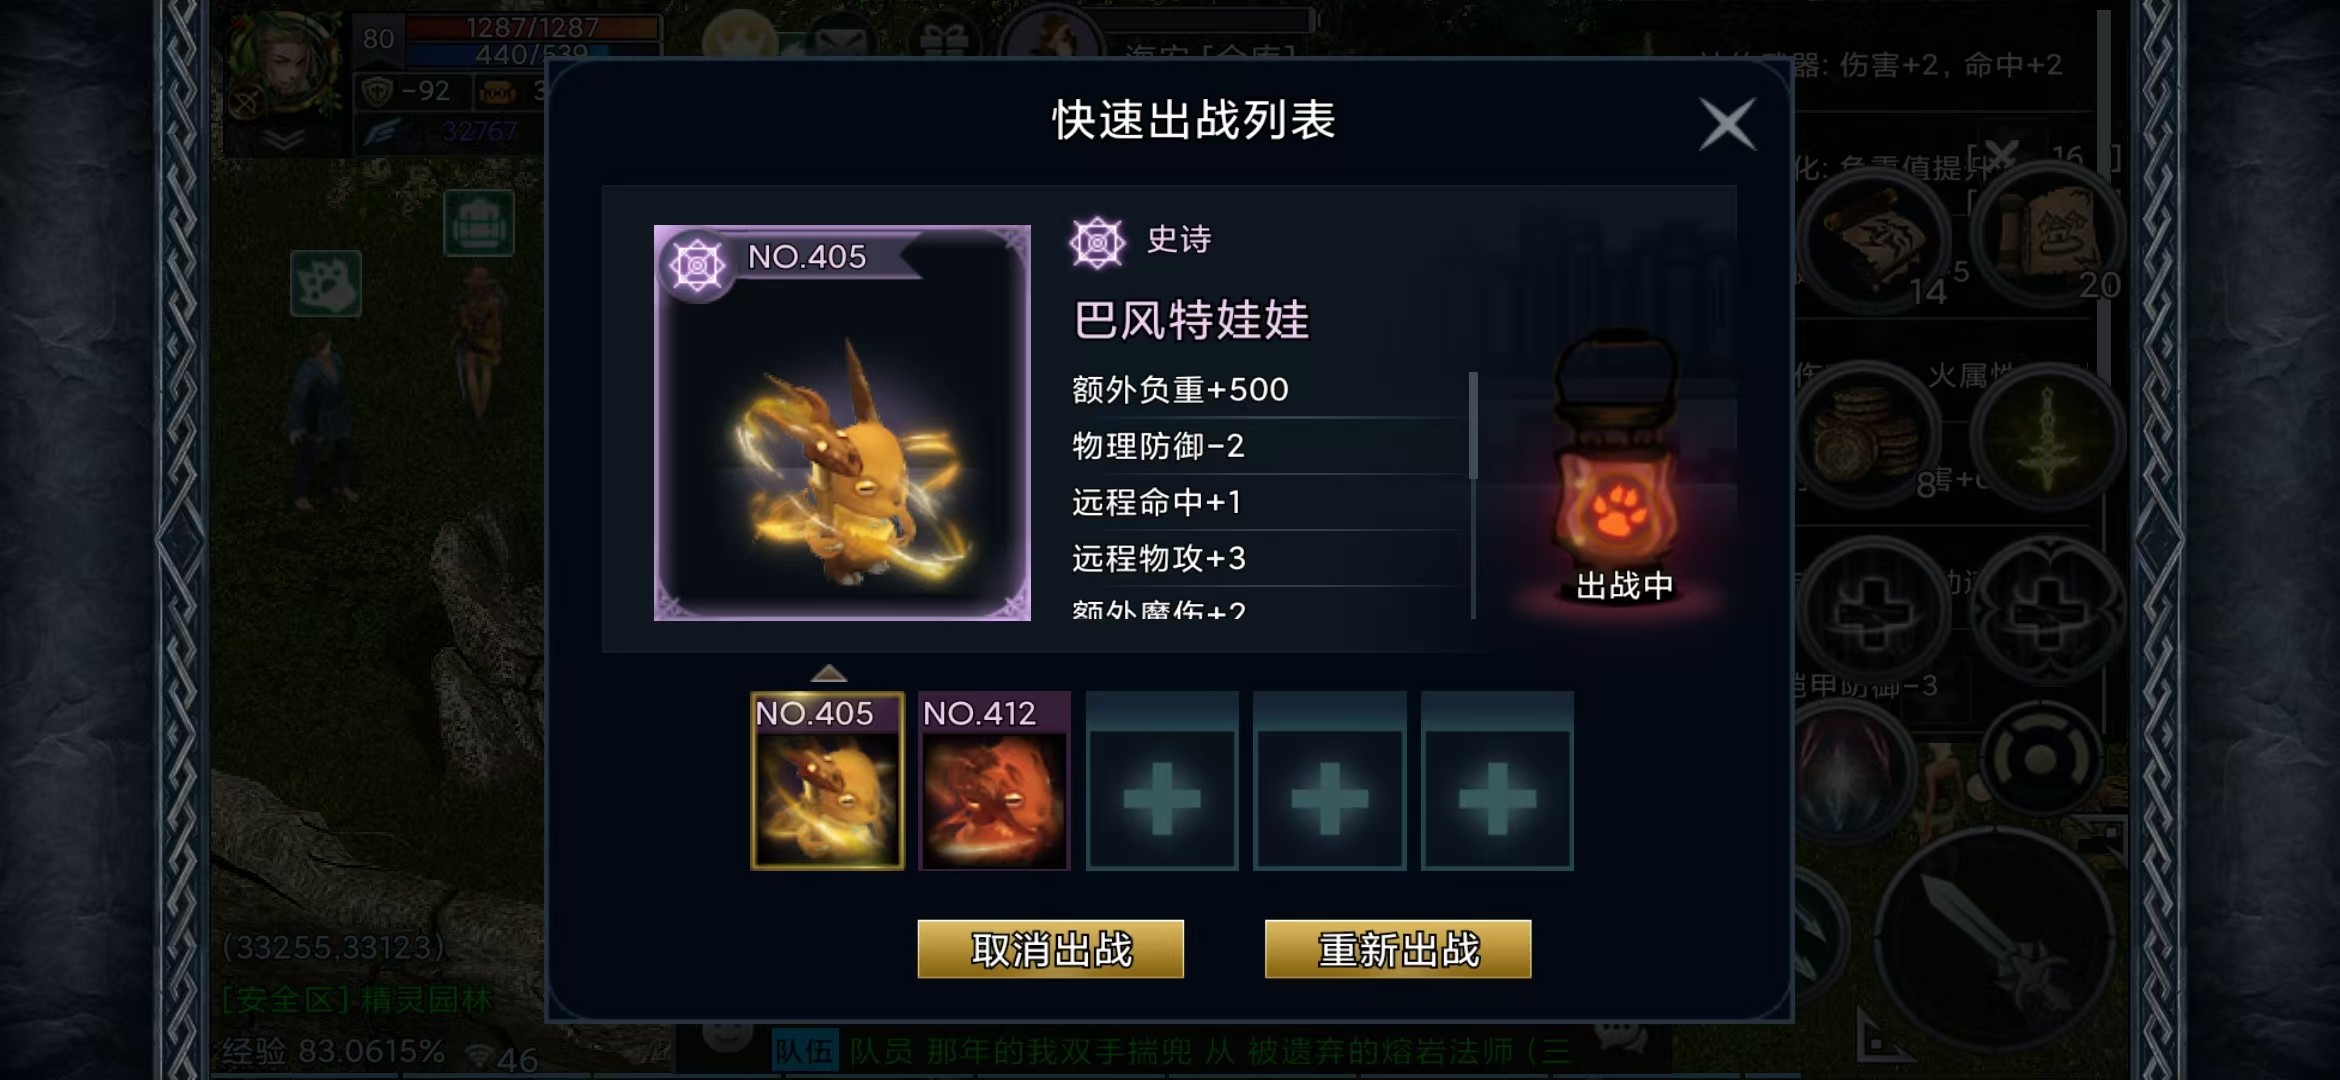Screen dimensions: 2340x1080
Task: Add a doll to the third slot
Action: point(1162,781)
